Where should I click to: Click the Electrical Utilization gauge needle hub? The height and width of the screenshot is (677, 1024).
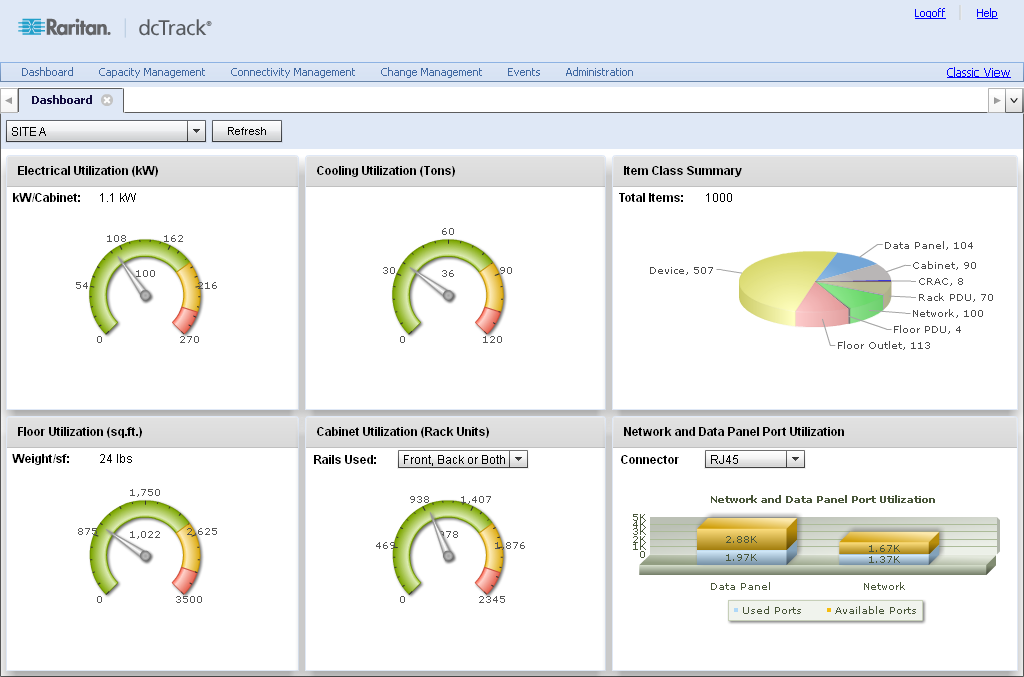point(146,296)
